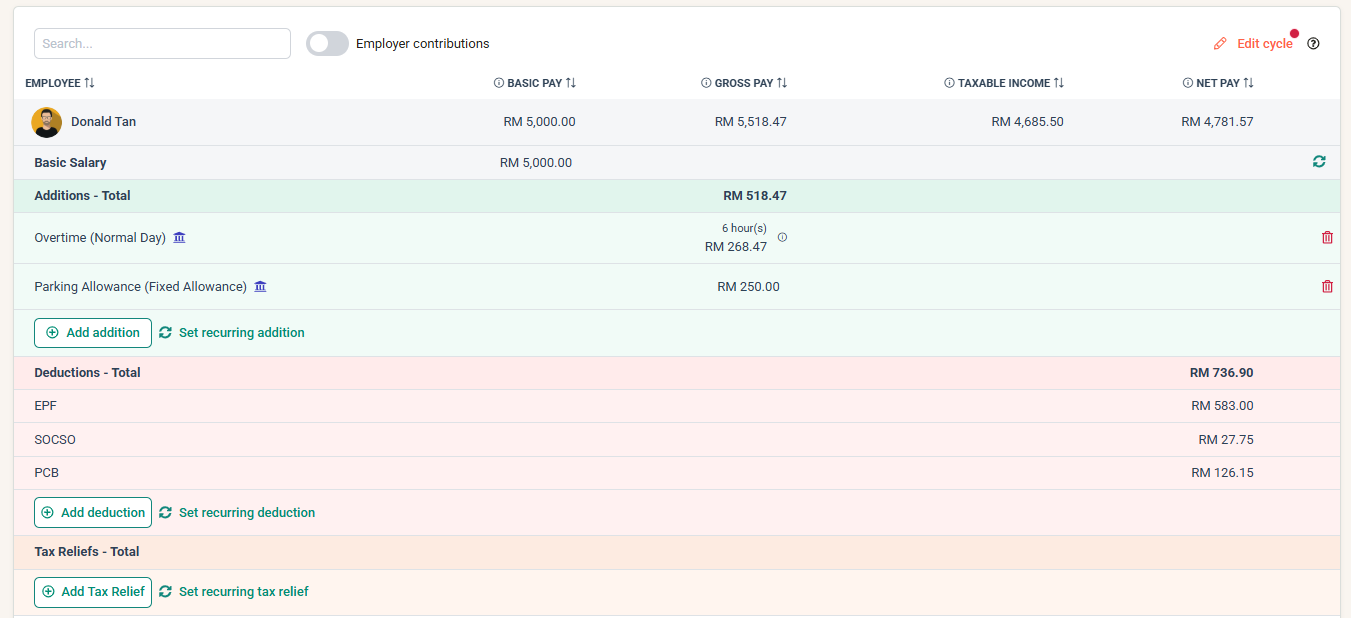Image resolution: width=1351 pixels, height=618 pixels.
Task: Click the bank icon beside Overtime (Normal Day)
Action: pyautogui.click(x=179, y=237)
